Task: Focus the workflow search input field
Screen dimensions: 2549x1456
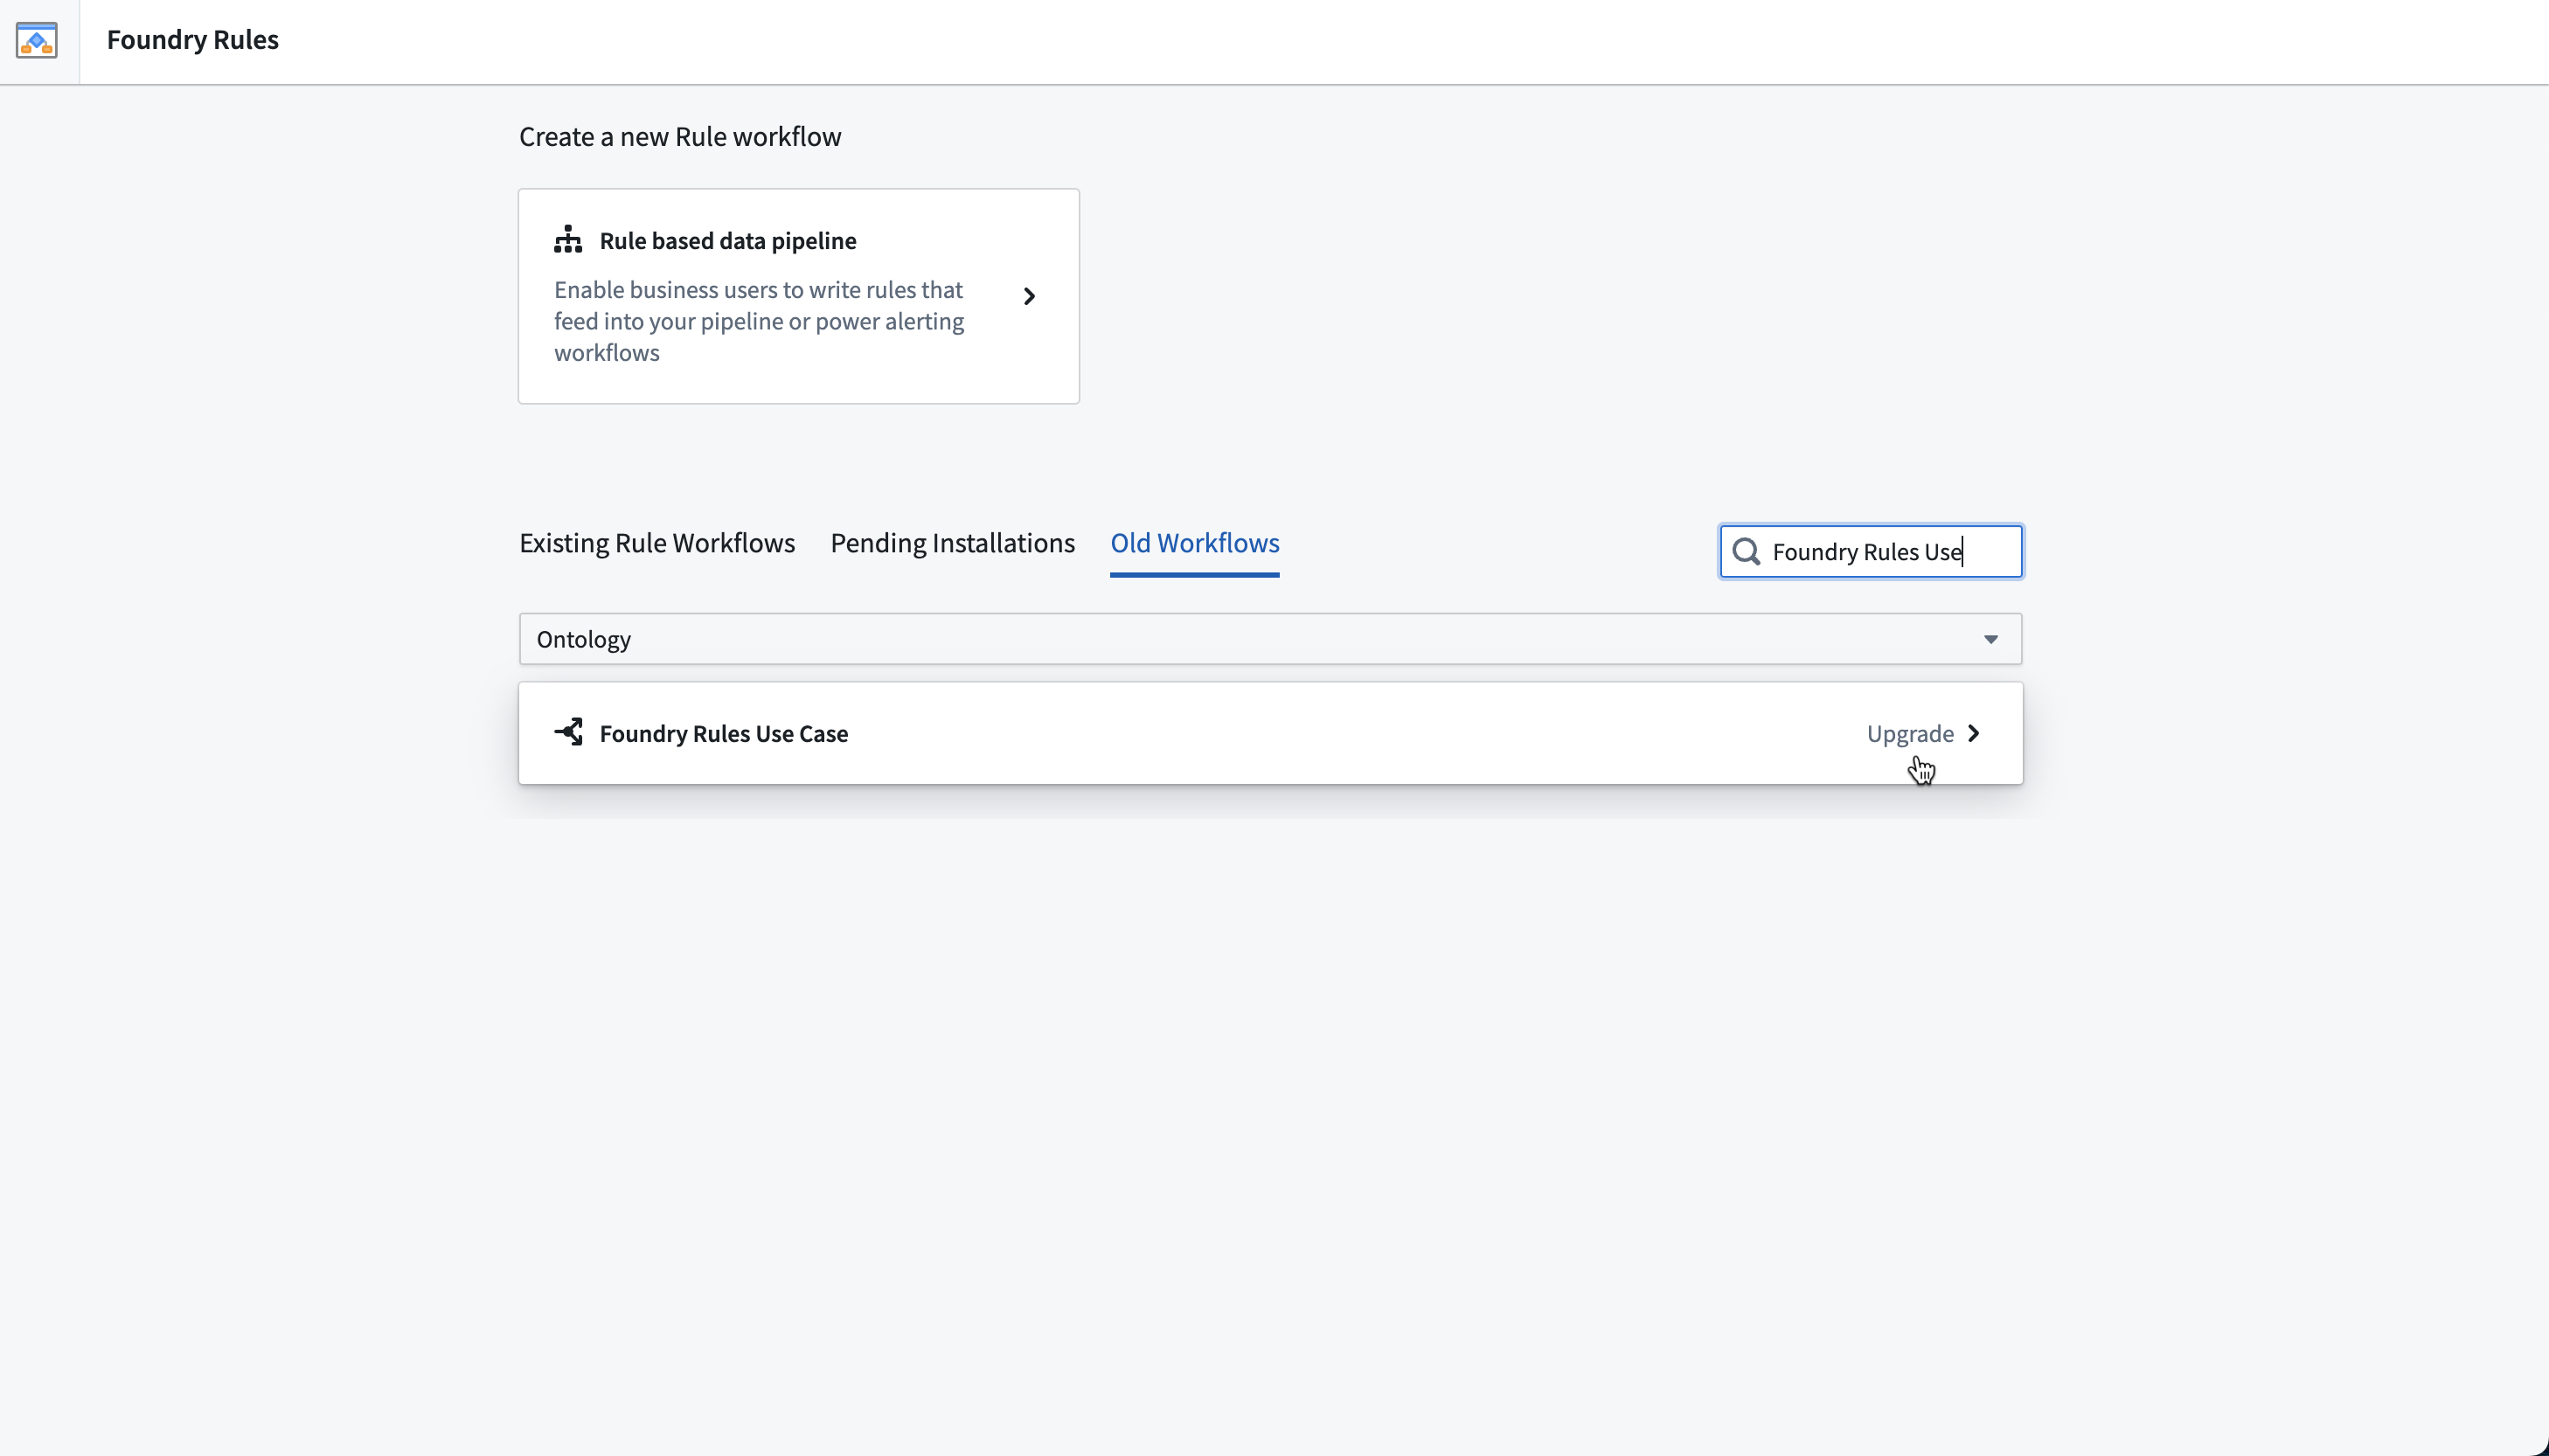Action: (1871, 552)
